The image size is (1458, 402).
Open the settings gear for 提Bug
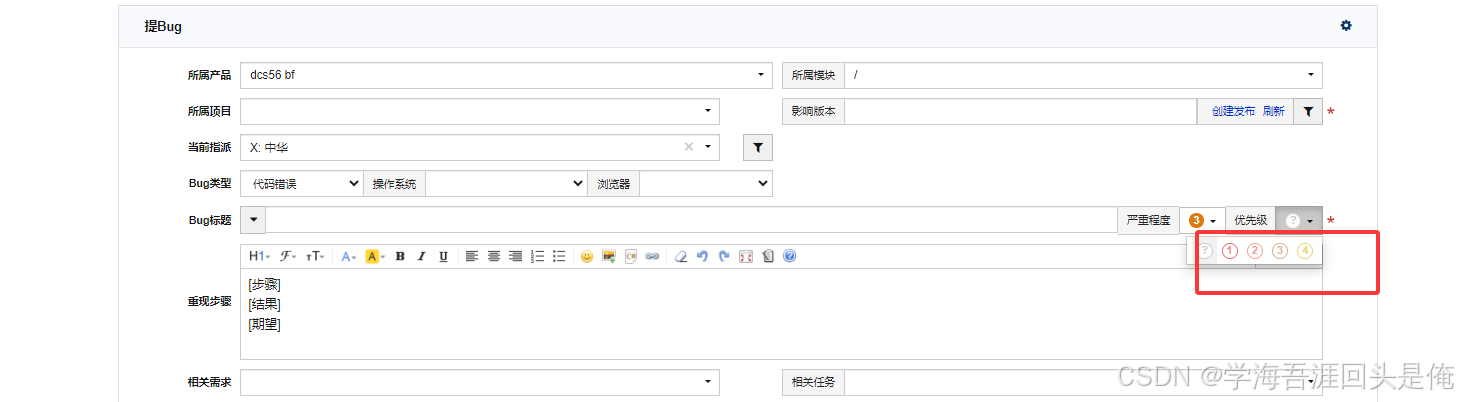(1346, 26)
